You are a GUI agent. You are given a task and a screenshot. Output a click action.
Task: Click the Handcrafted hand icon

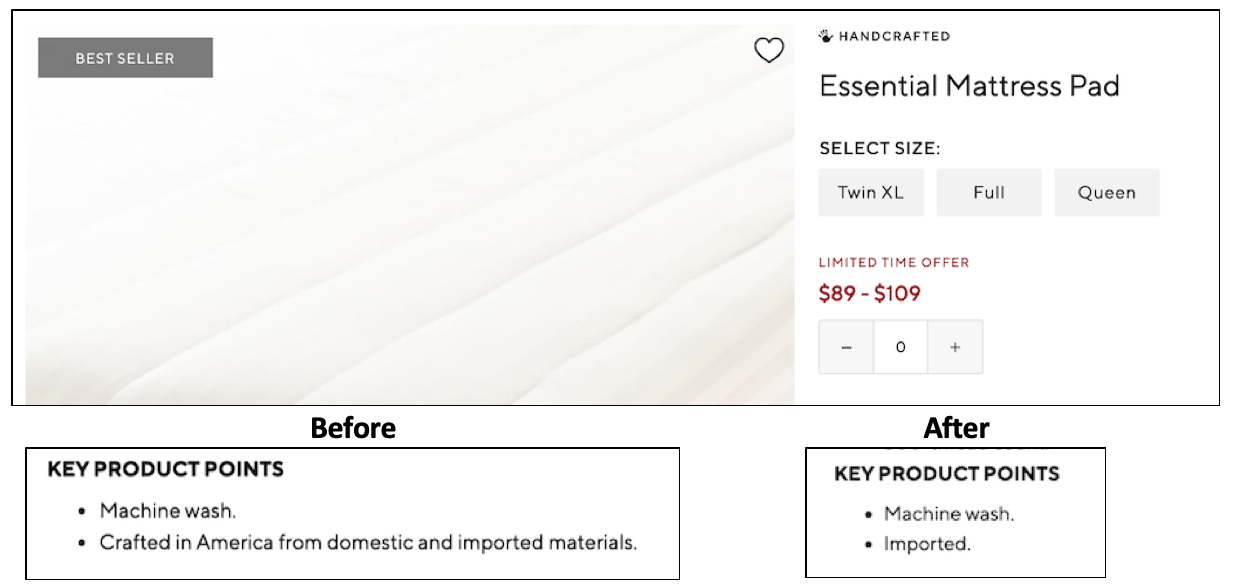coord(826,36)
